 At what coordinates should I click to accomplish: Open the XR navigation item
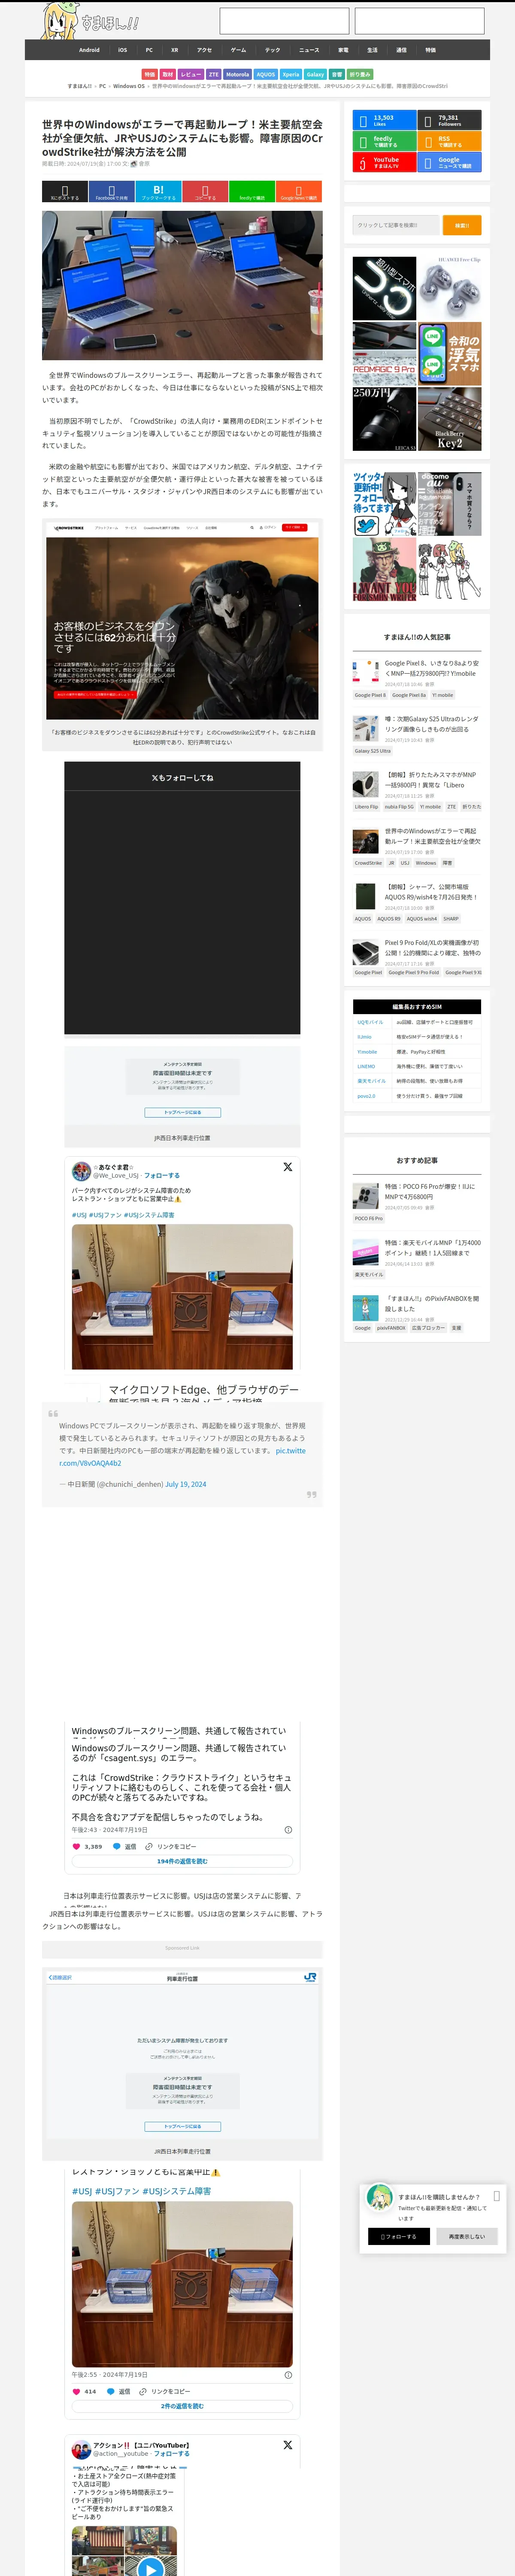[x=174, y=50]
